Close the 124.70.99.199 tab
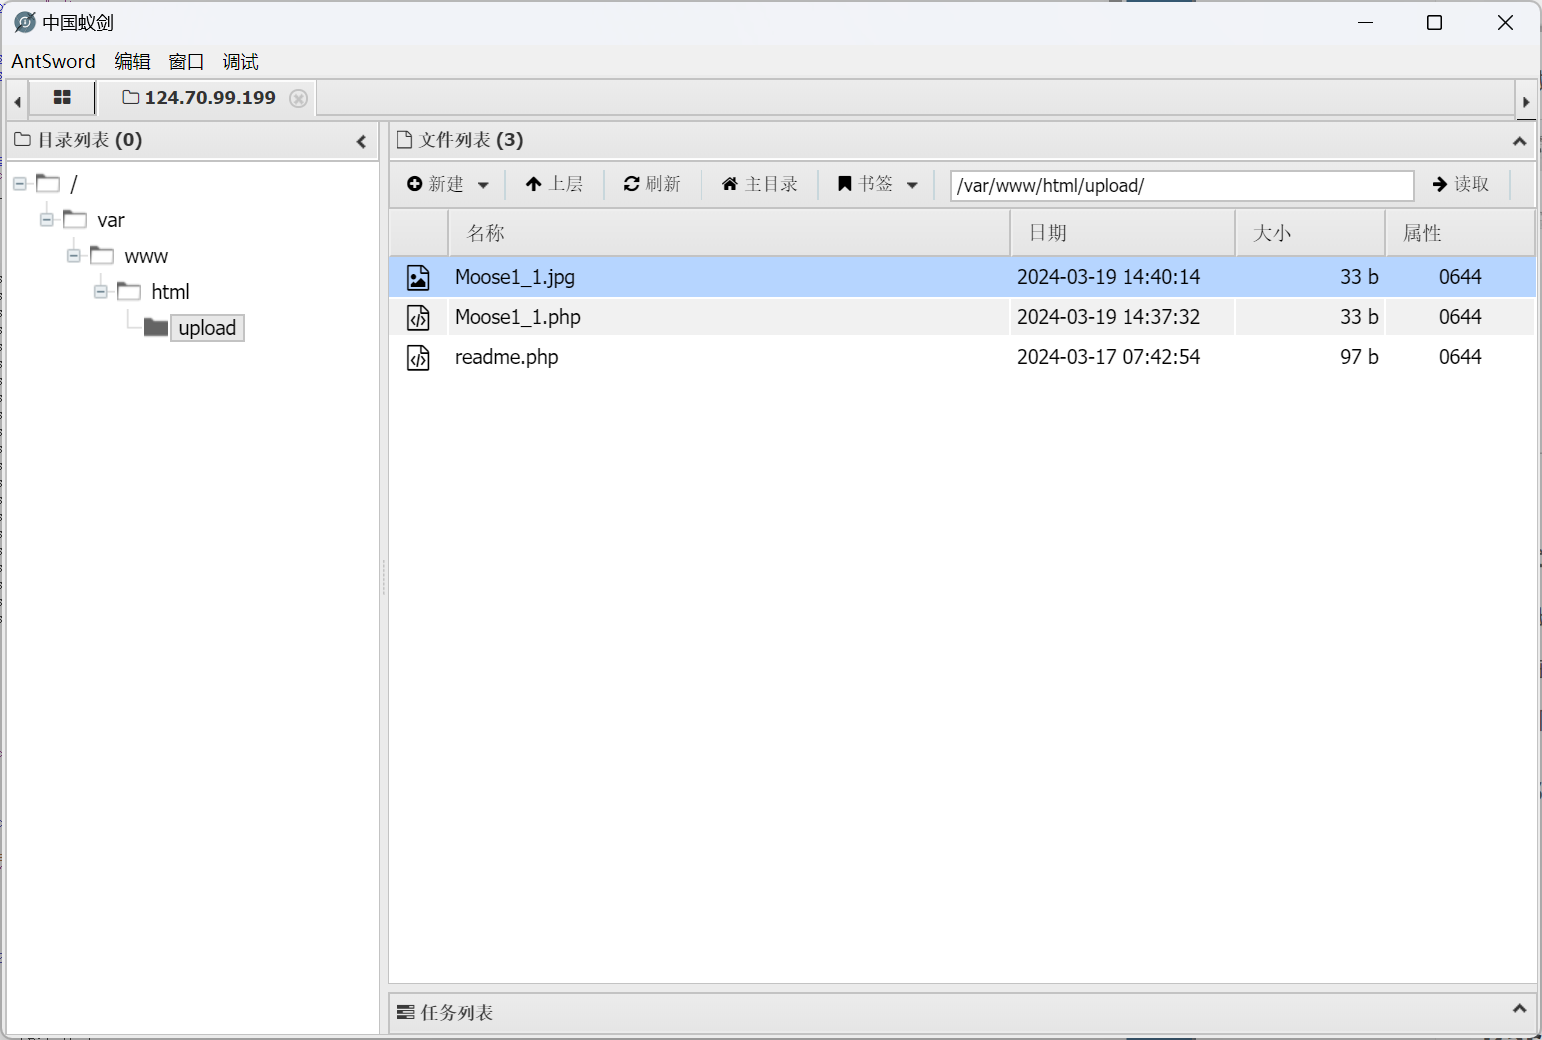Image resolution: width=1542 pixels, height=1040 pixels. [298, 98]
